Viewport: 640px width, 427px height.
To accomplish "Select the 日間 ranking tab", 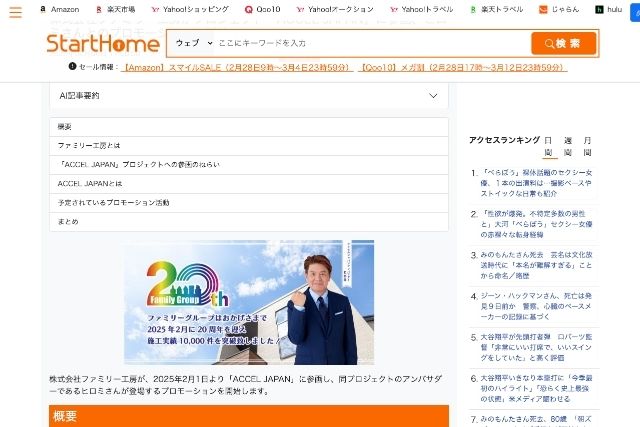I will click(x=549, y=146).
